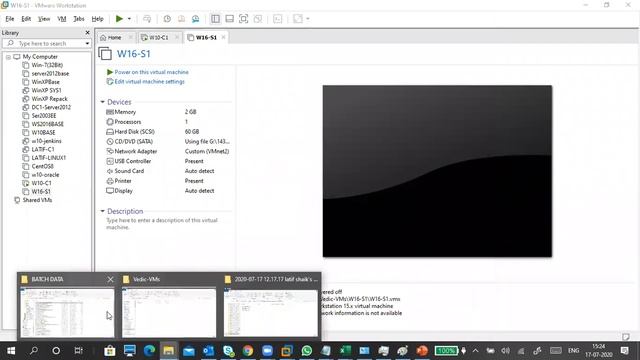The height and width of the screenshot is (360, 640).
Task: Click the green Power On toolbar button
Action: click(x=119, y=18)
